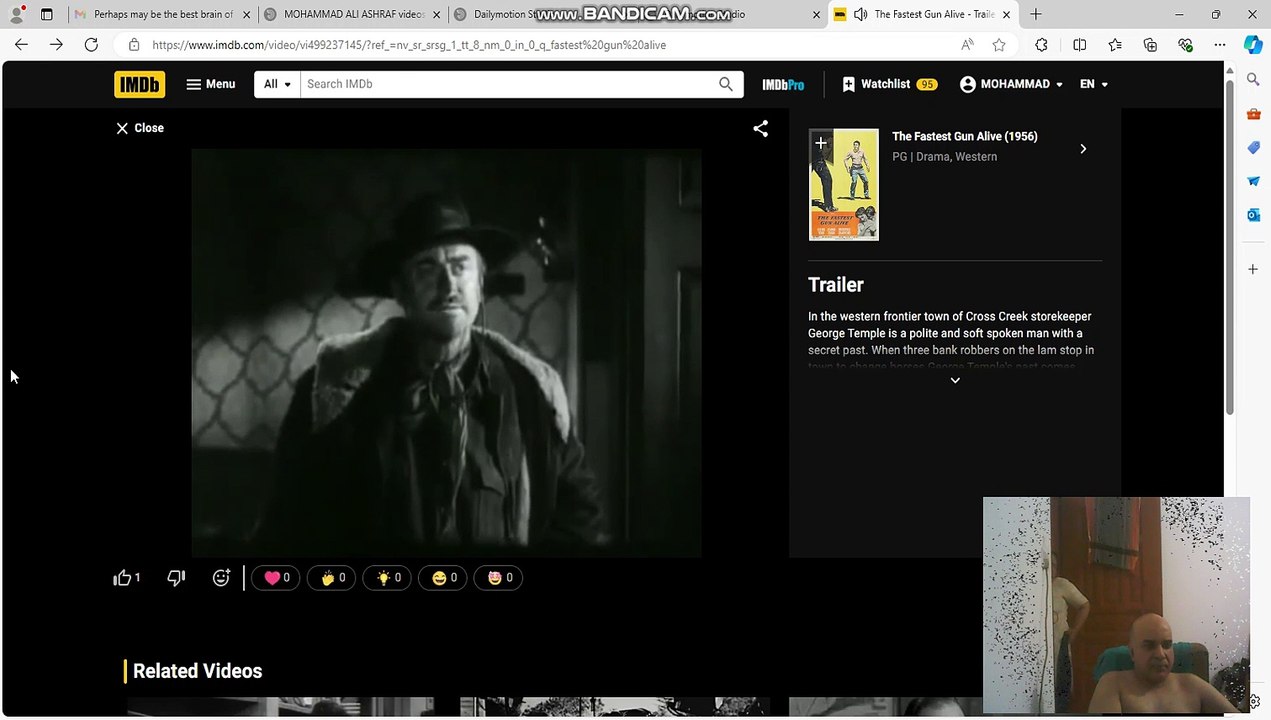
Task: Open the Watchlist
Action: pos(889,84)
